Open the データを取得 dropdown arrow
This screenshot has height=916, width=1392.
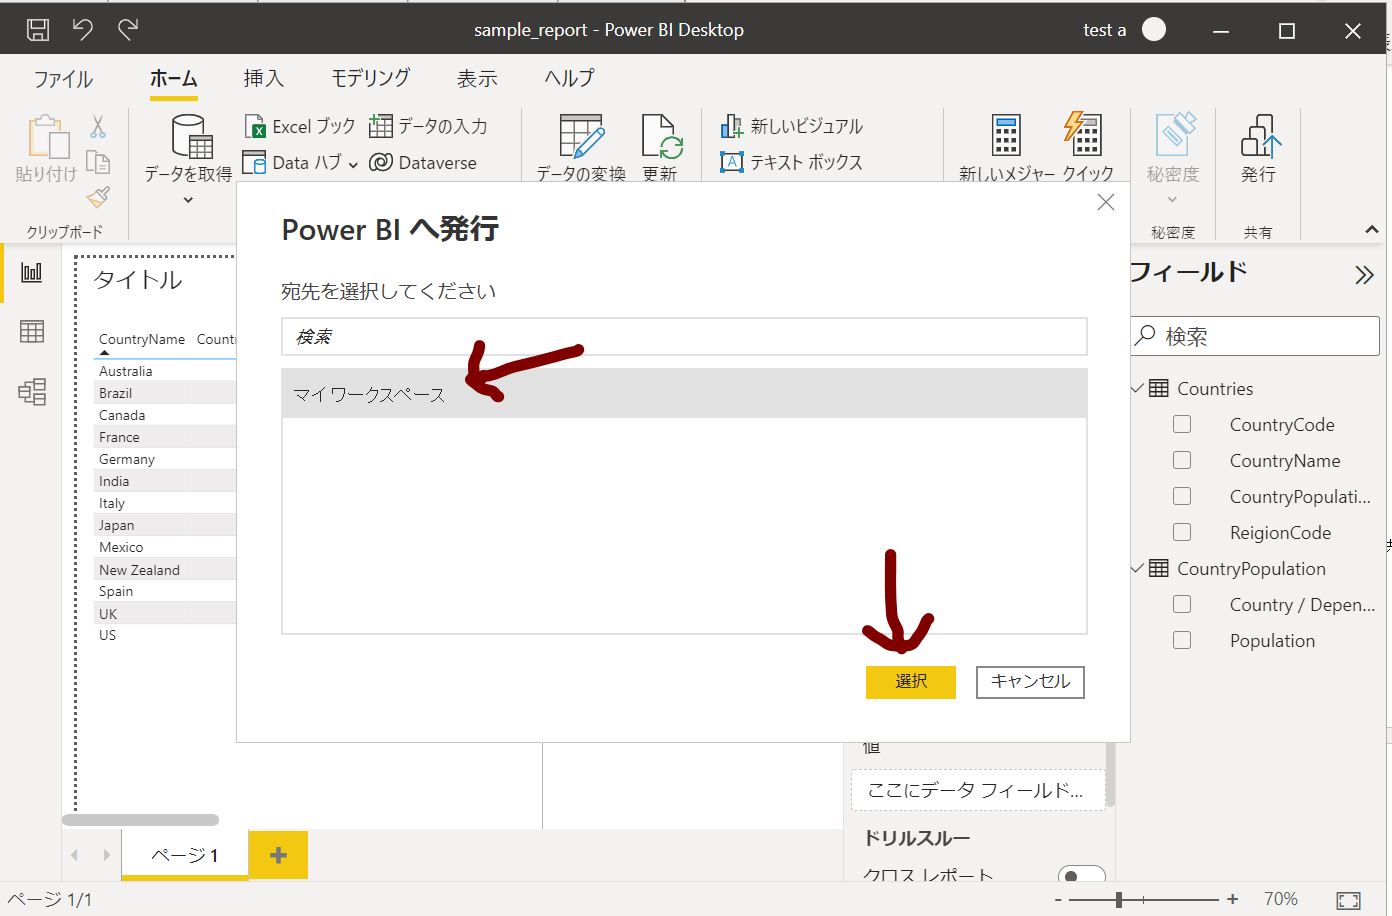(188, 200)
